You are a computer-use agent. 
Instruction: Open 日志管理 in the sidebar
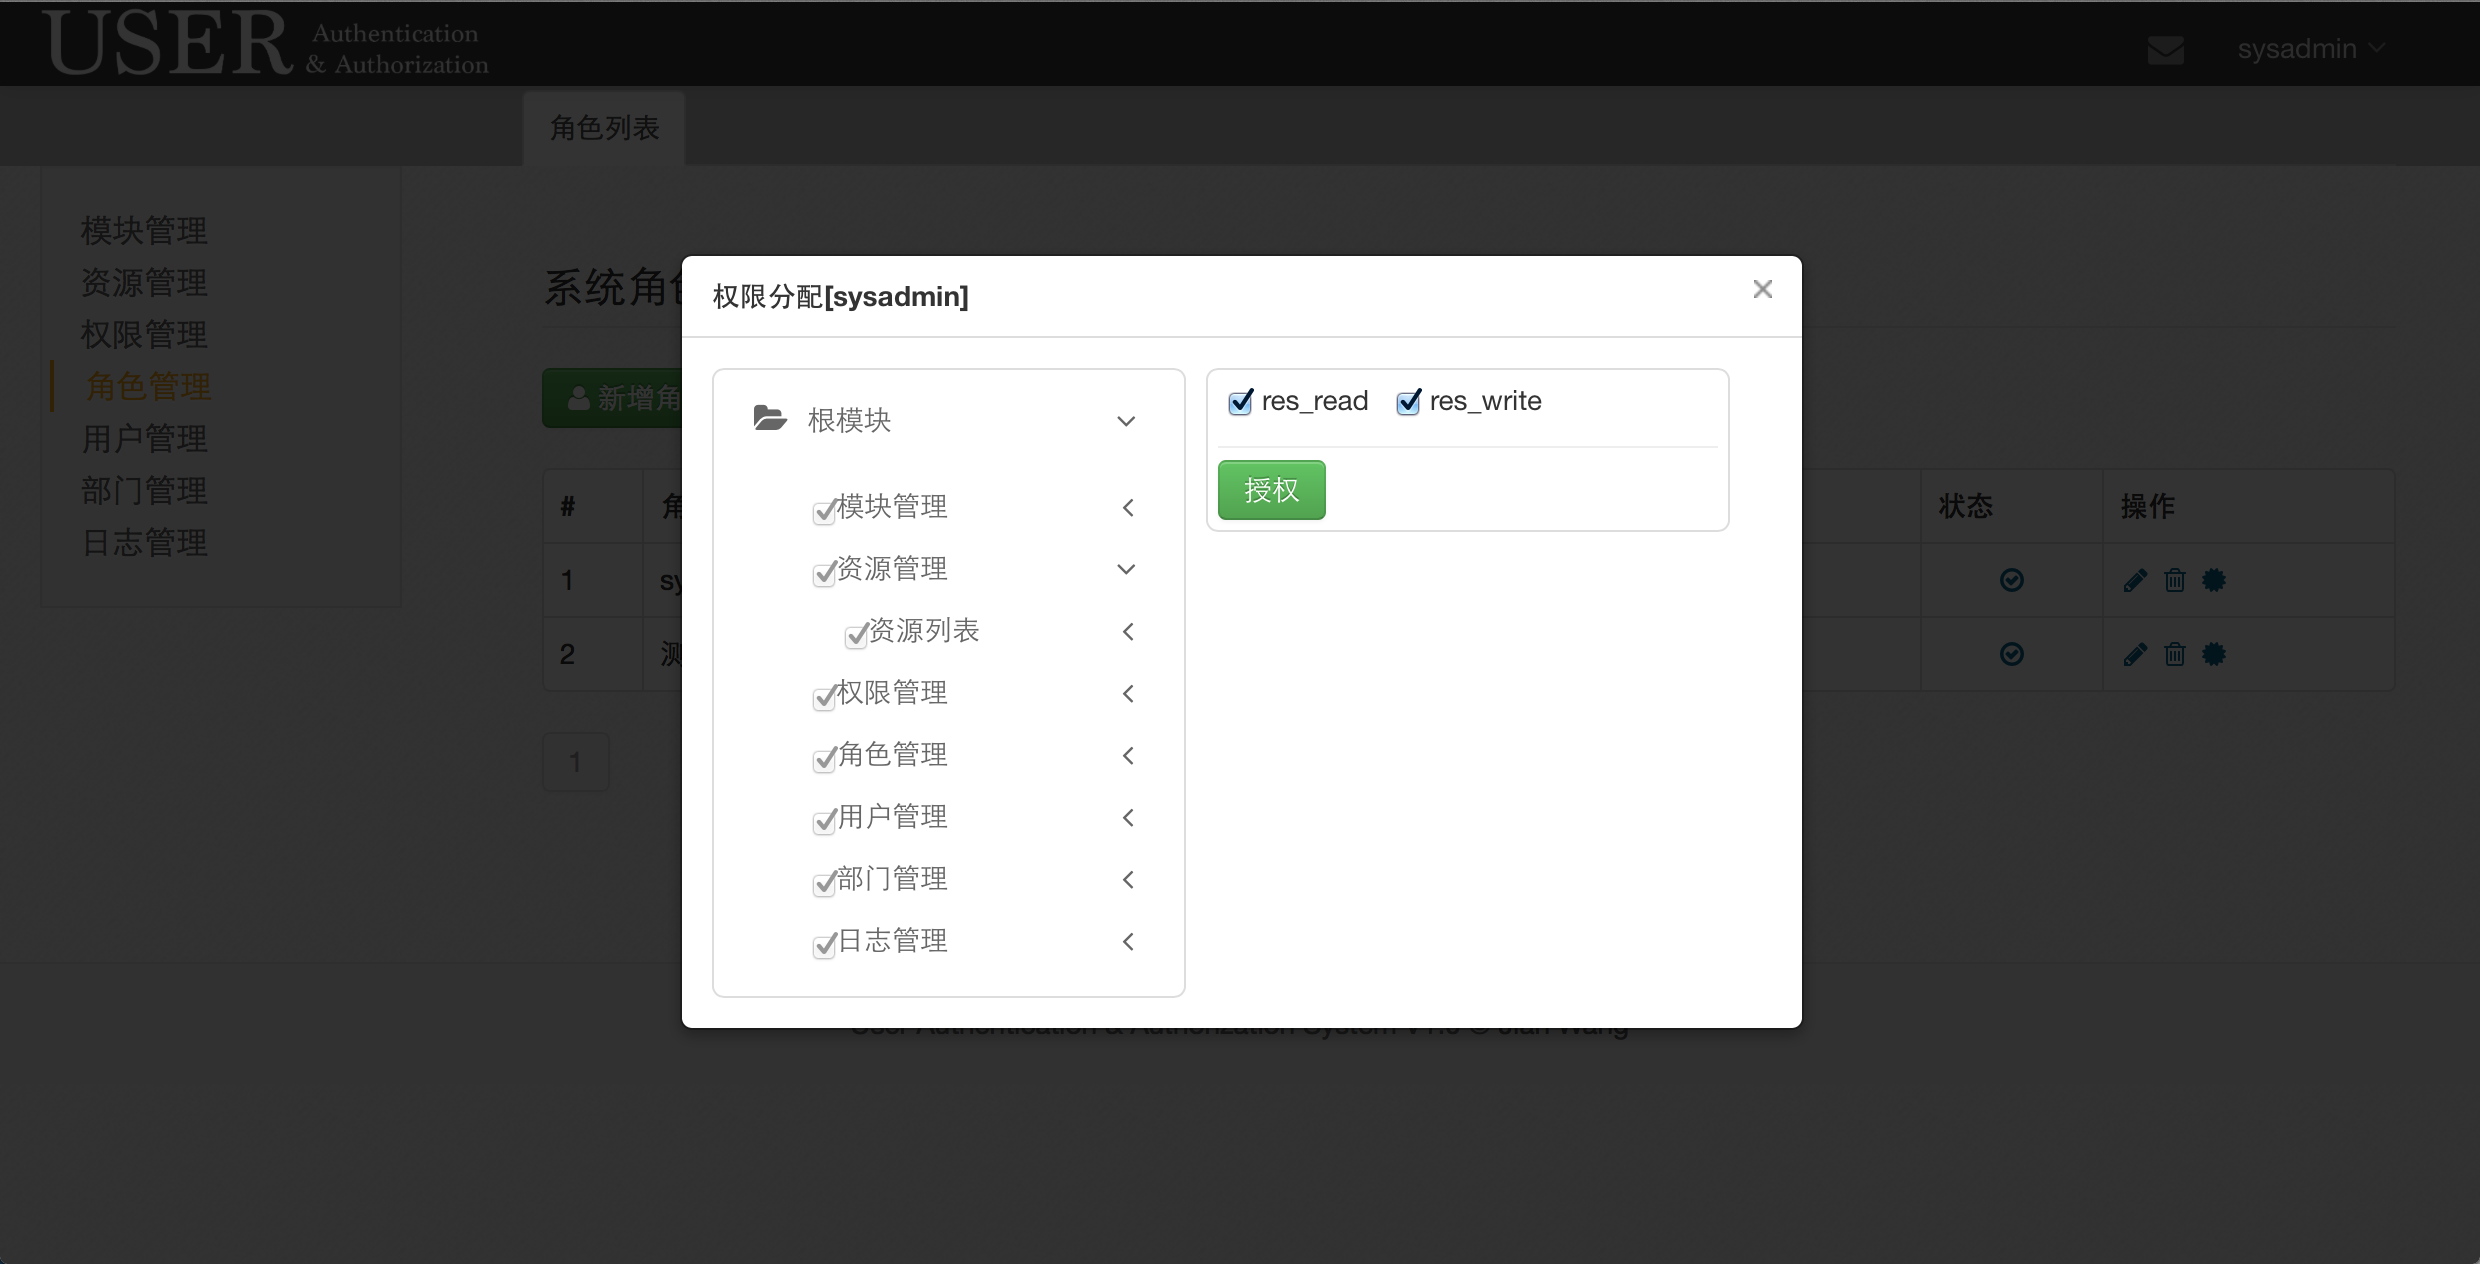click(144, 543)
